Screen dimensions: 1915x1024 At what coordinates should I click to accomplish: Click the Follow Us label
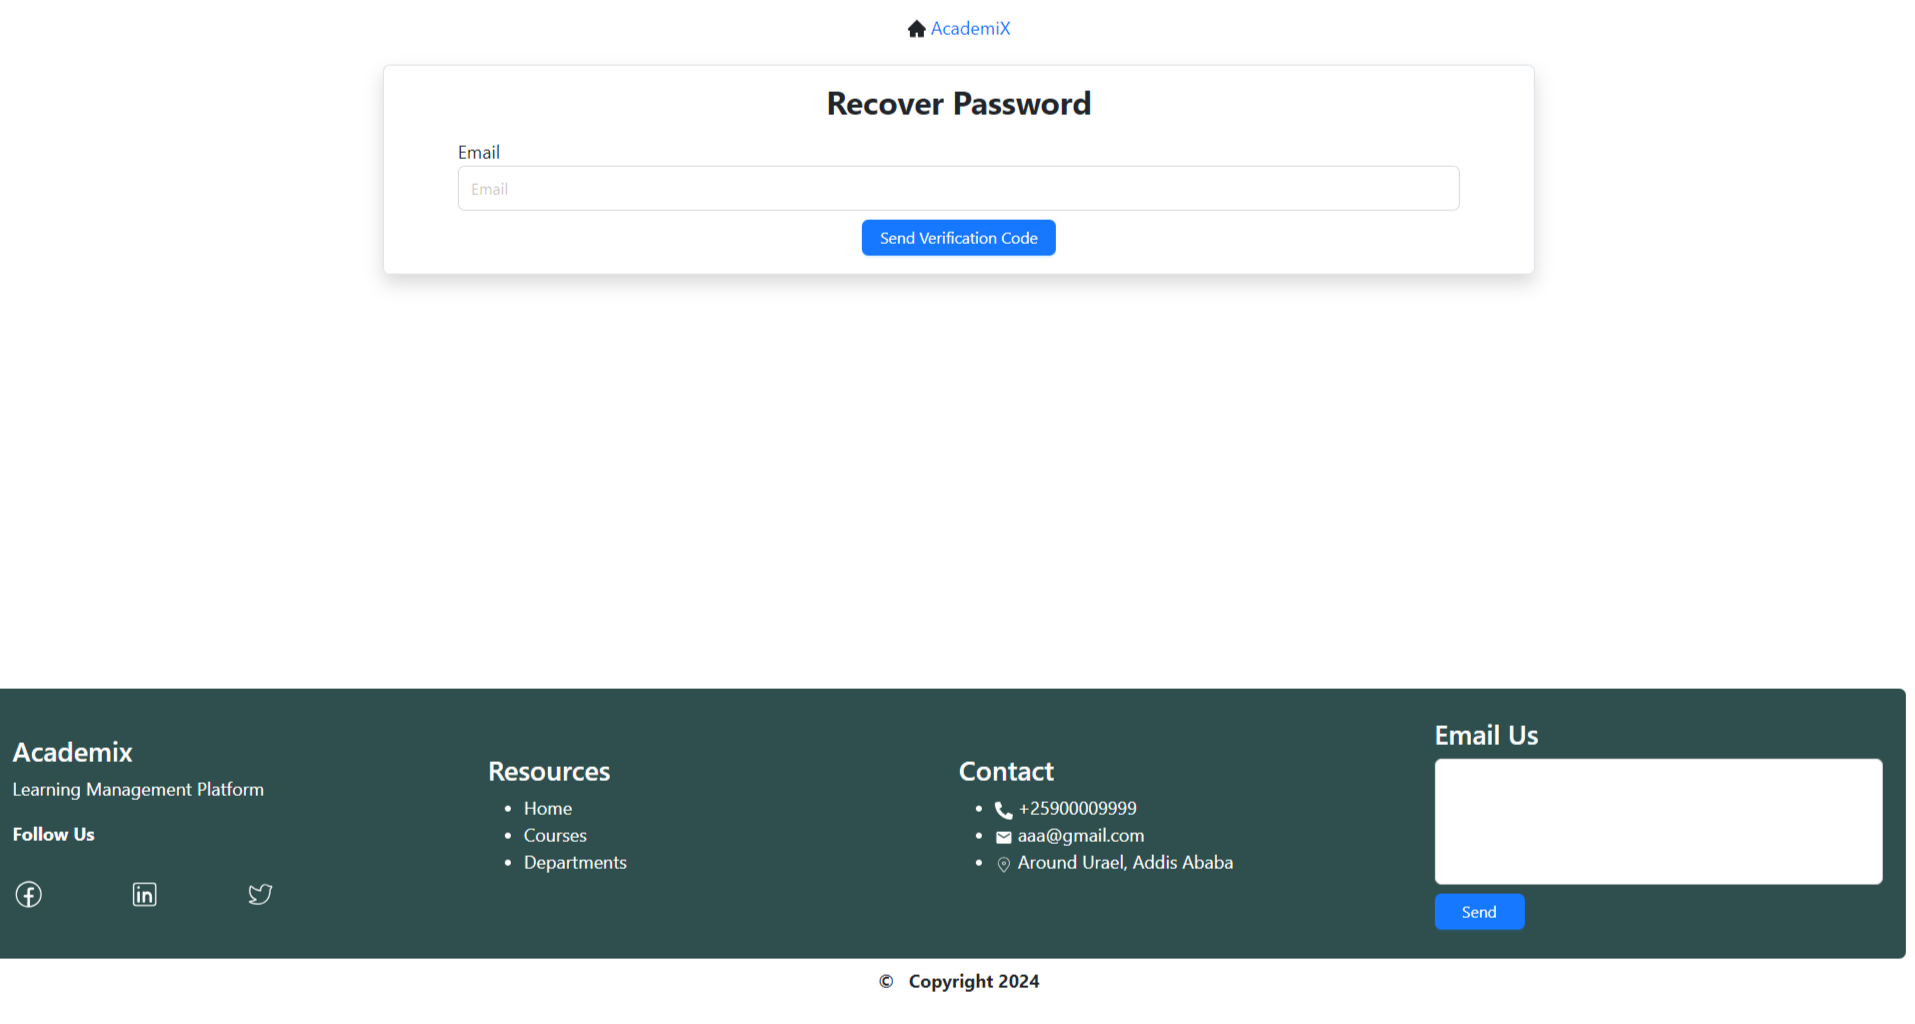tap(53, 834)
